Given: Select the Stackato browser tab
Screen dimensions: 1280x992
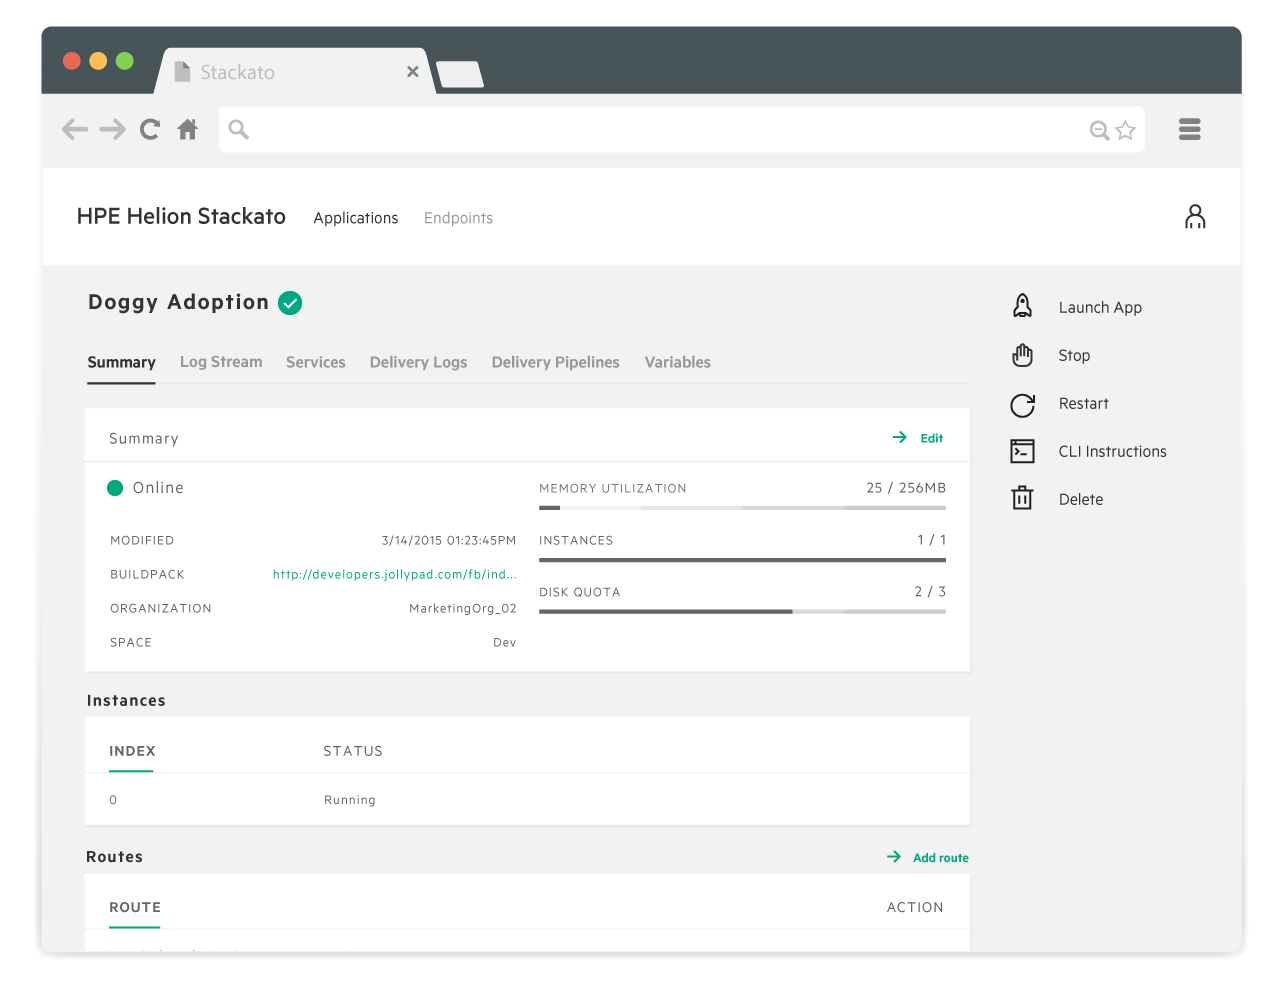Looking at the screenshot, I should click(295, 72).
